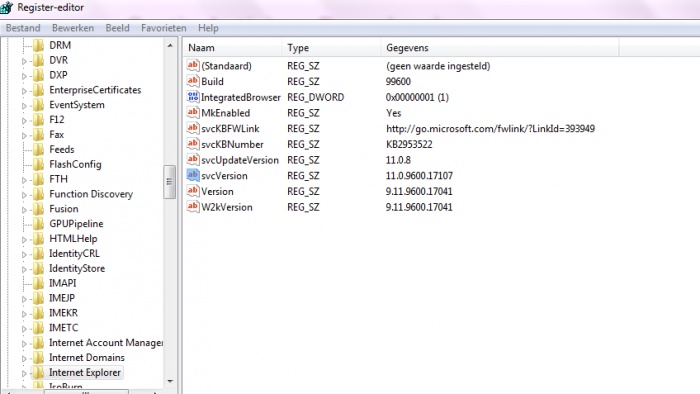The height and width of the screenshot is (394, 700).
Task: Click the IMAPI key folder icon
Action: pos(39,283)
